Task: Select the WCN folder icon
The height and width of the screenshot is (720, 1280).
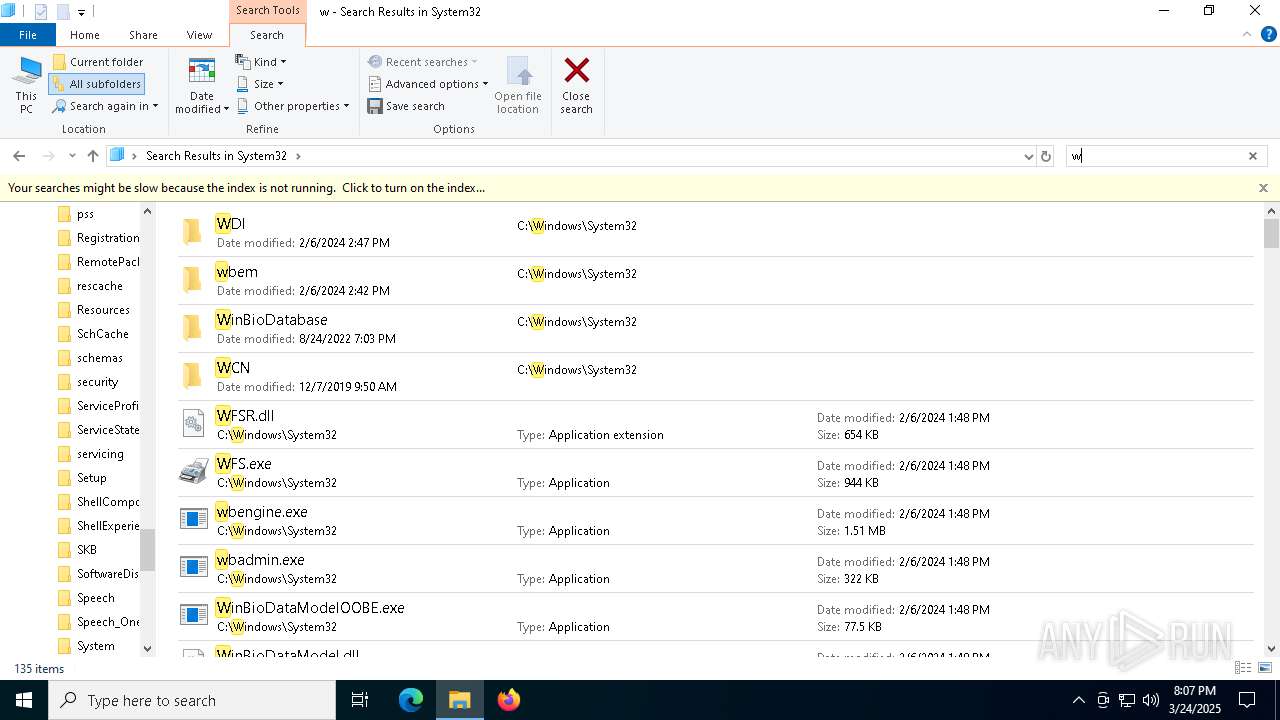Action: pyautogui.click(x=193, y=376)
